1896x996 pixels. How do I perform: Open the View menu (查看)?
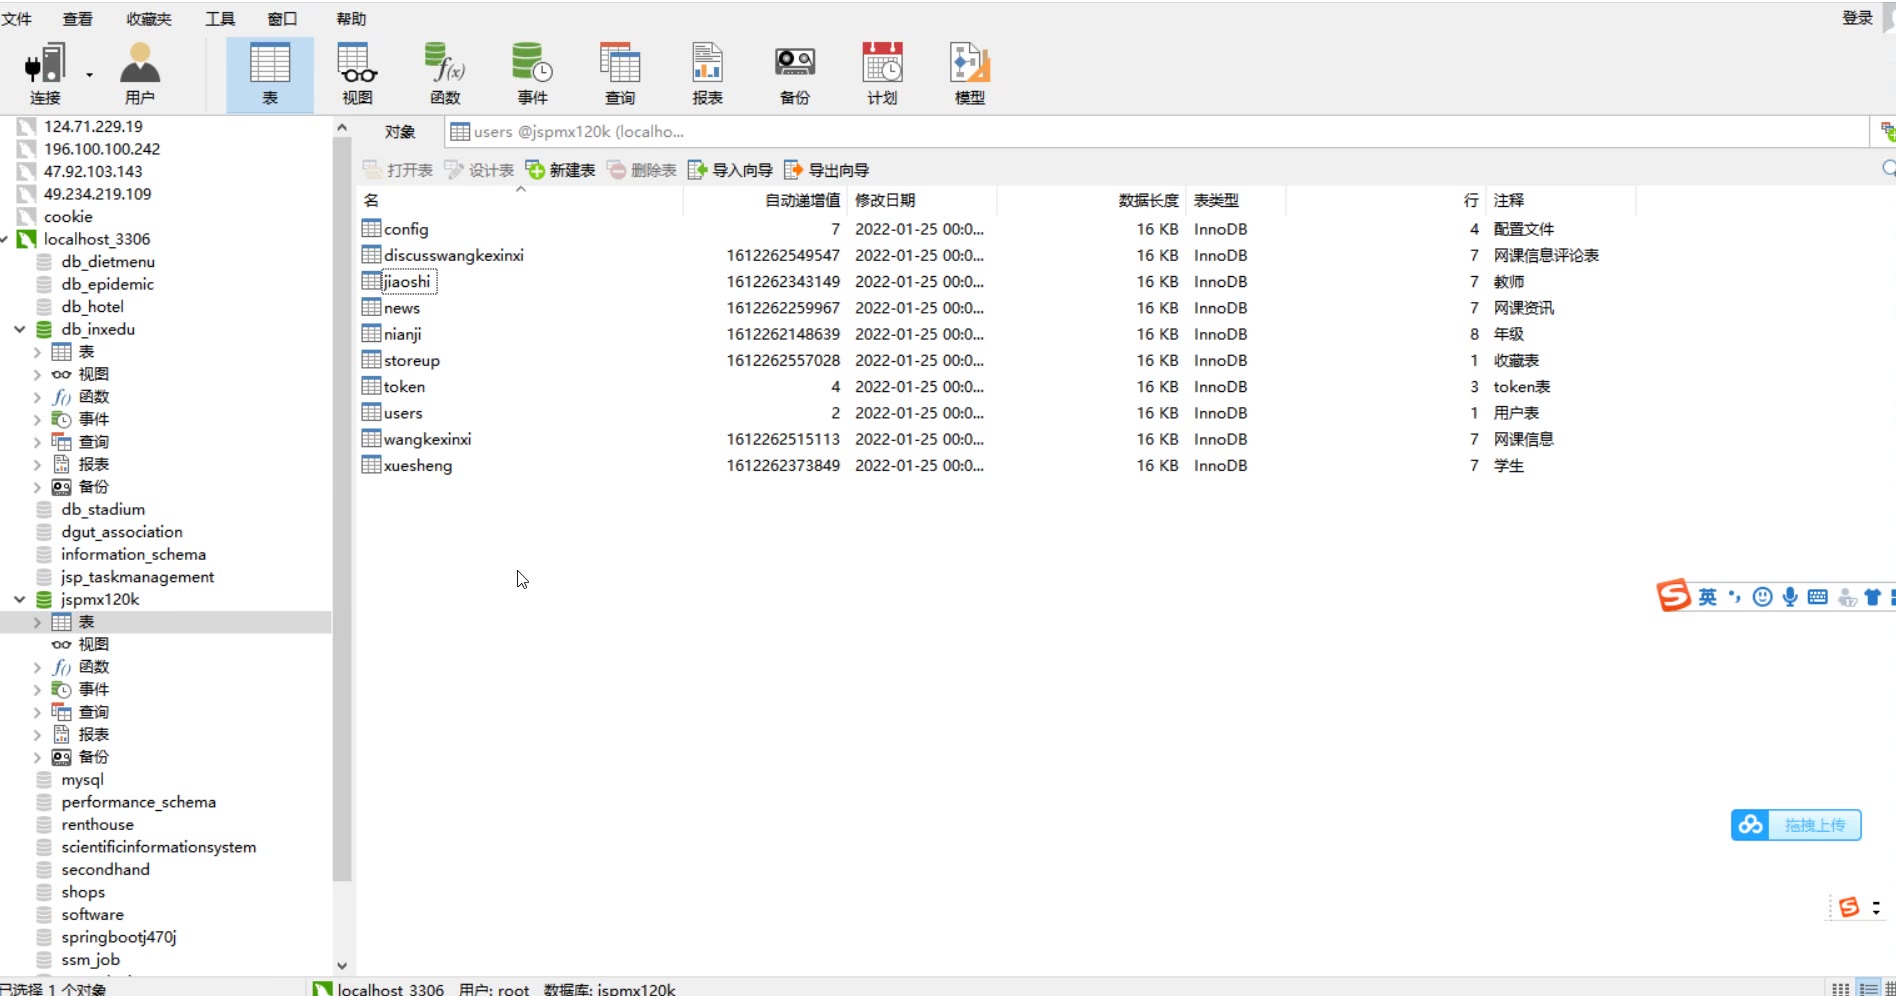(x=77, y=18)
